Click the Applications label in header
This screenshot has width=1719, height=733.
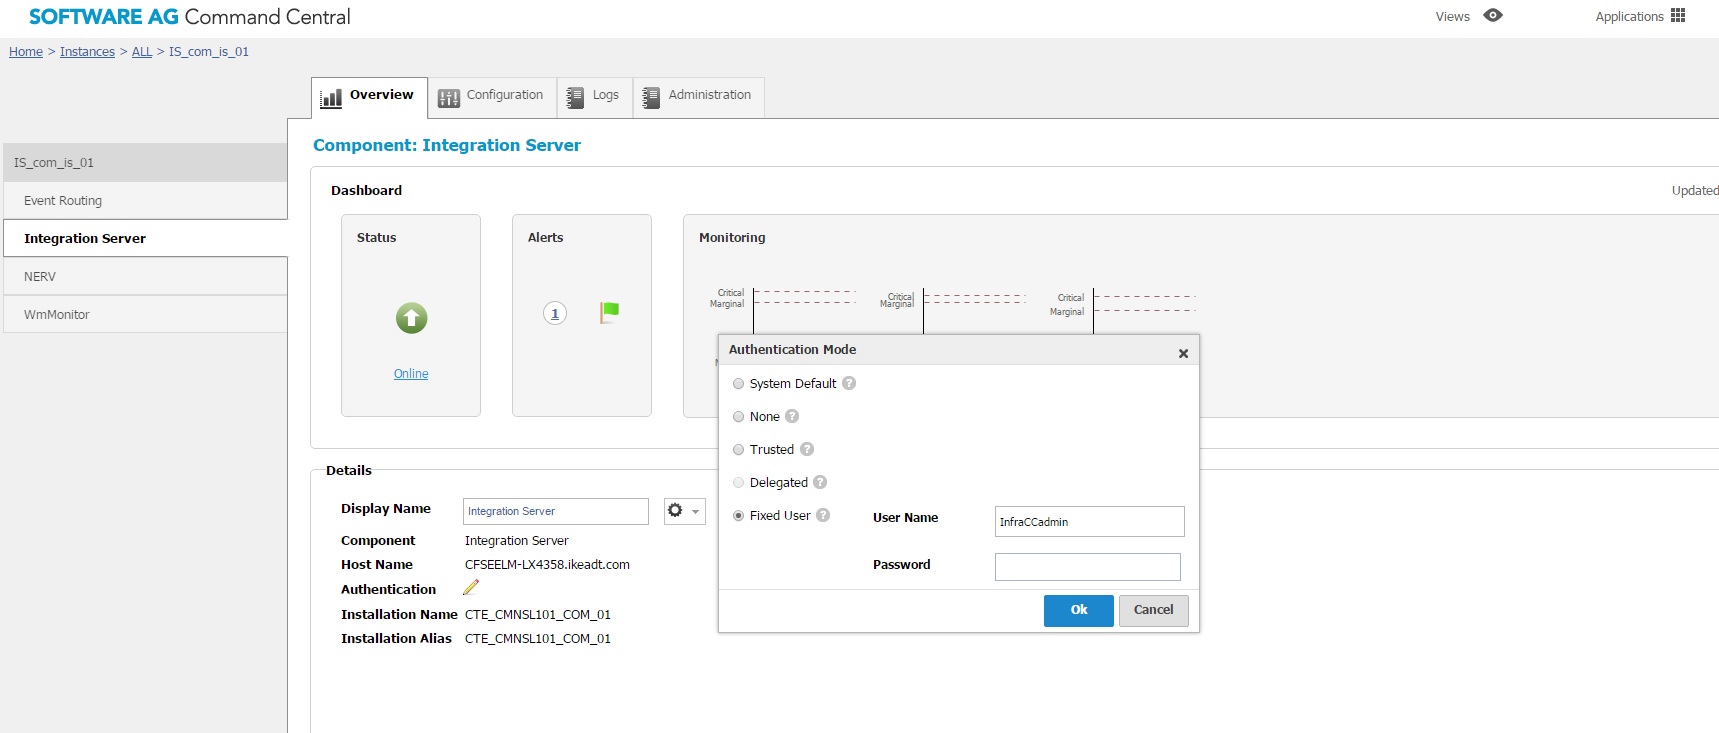1629,17
